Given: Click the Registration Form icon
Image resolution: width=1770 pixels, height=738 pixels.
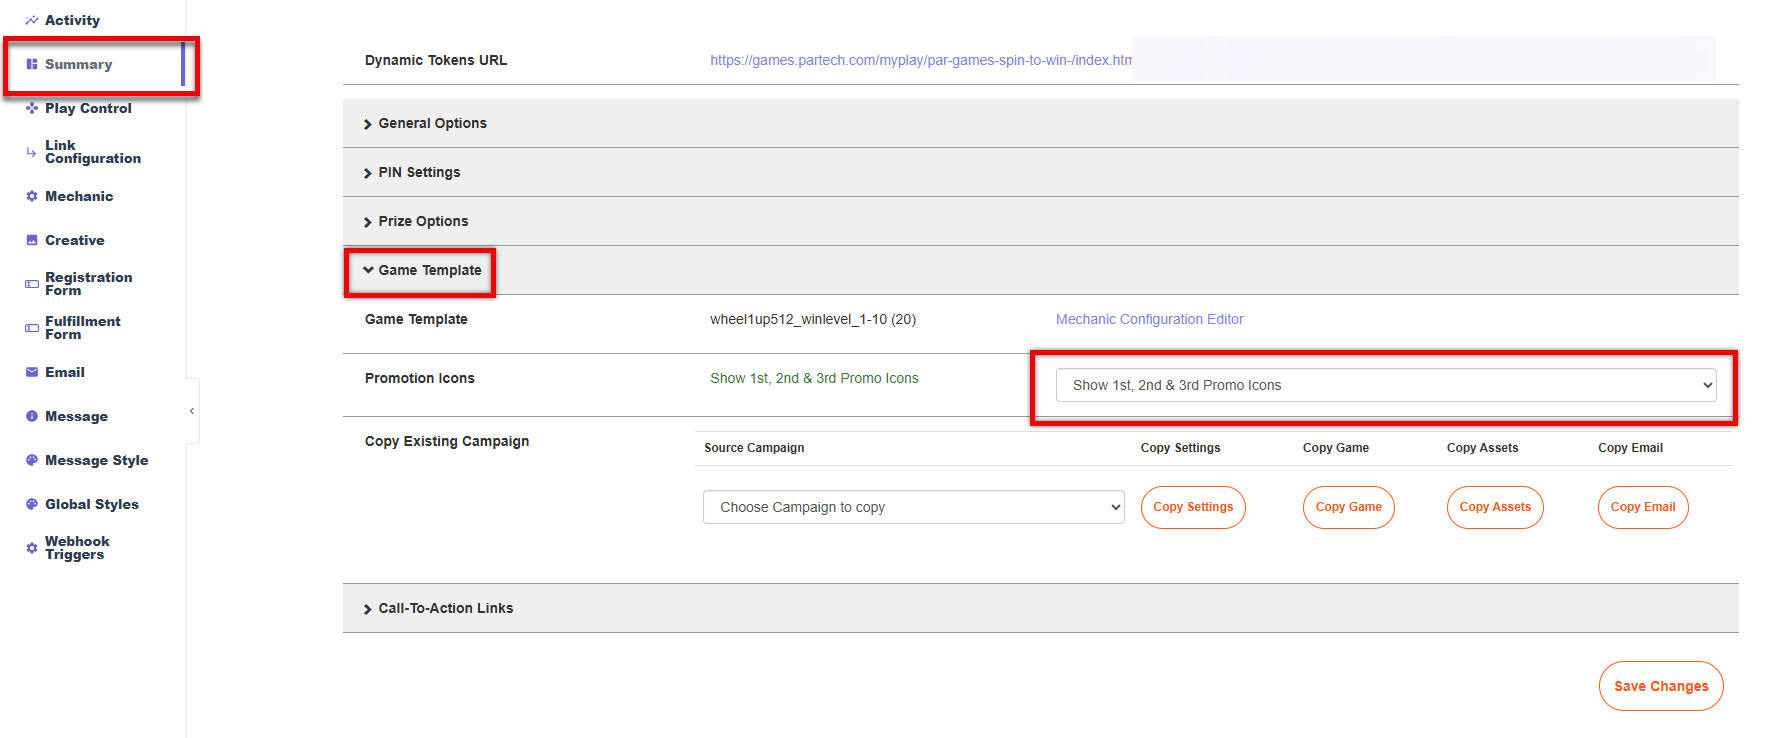Looking at the screenshot, I should 32,284.
